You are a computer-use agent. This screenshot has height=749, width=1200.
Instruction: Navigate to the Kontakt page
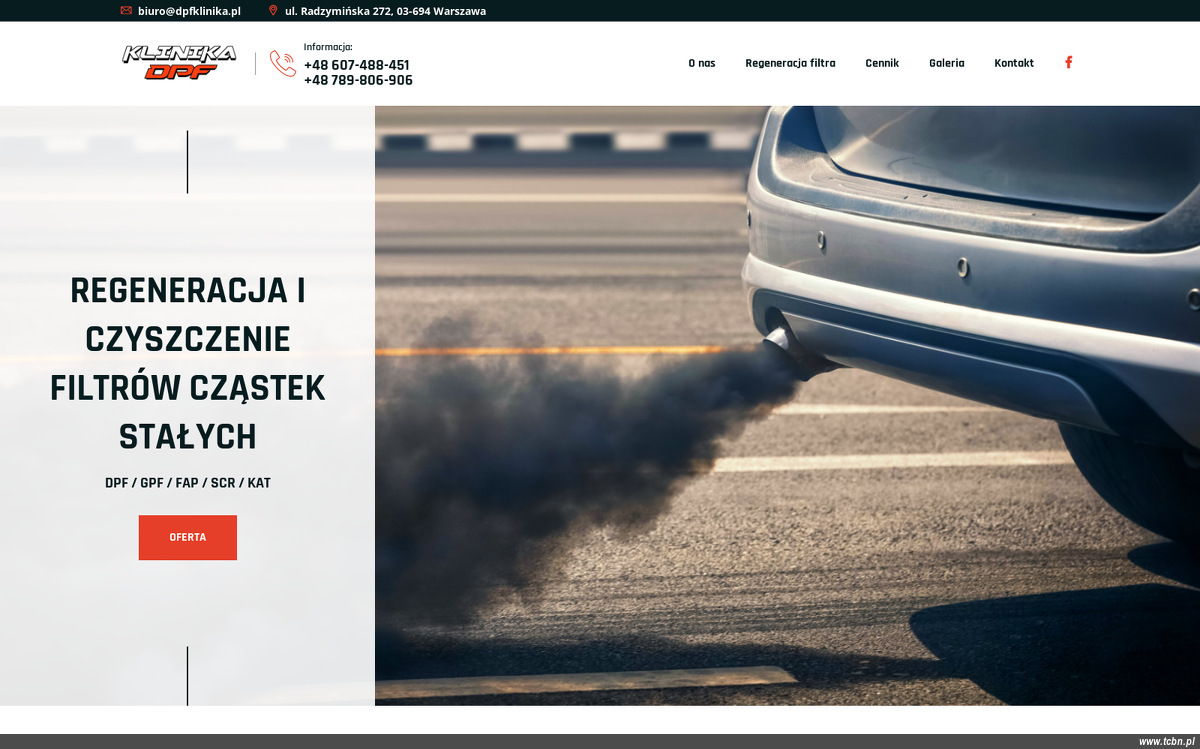[1014, 63]
